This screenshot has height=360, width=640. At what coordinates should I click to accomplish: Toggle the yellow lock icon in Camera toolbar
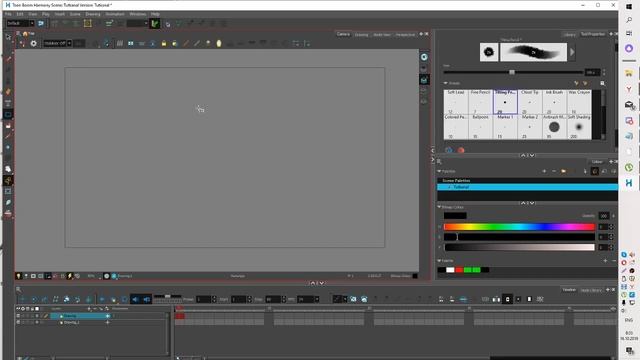[164, 43]
